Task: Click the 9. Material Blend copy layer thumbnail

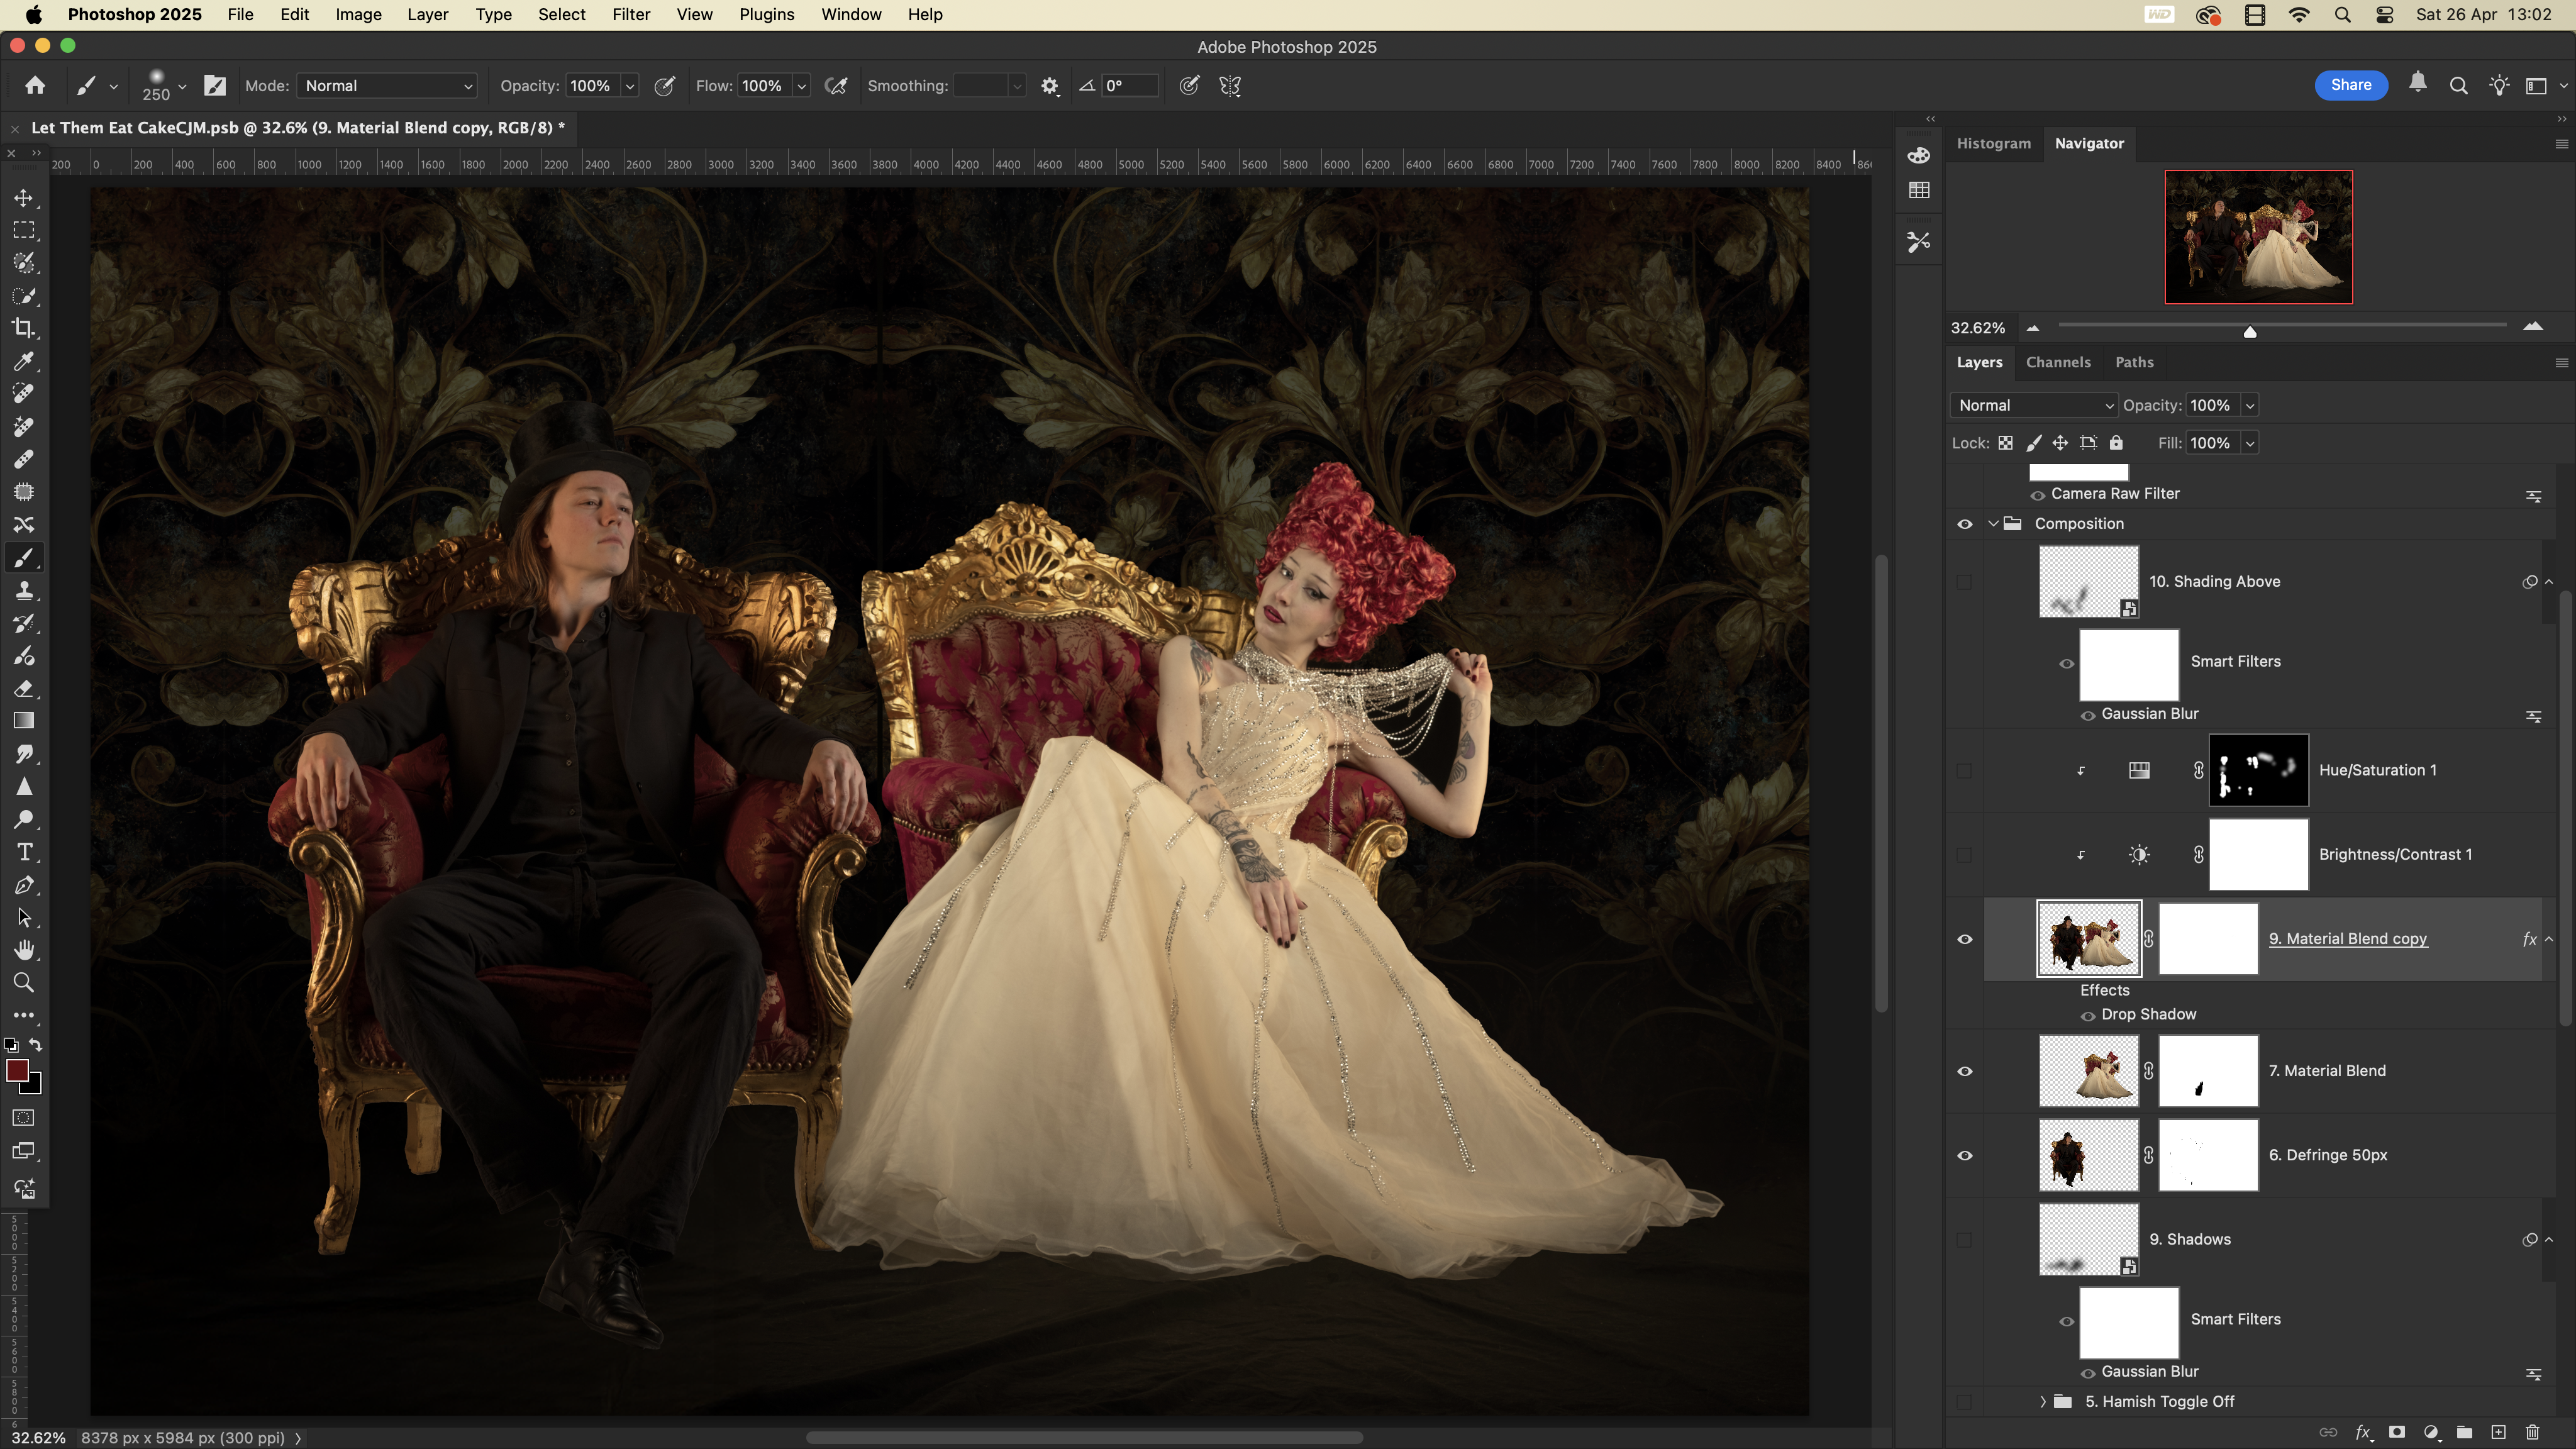Action: [2088, 939]
